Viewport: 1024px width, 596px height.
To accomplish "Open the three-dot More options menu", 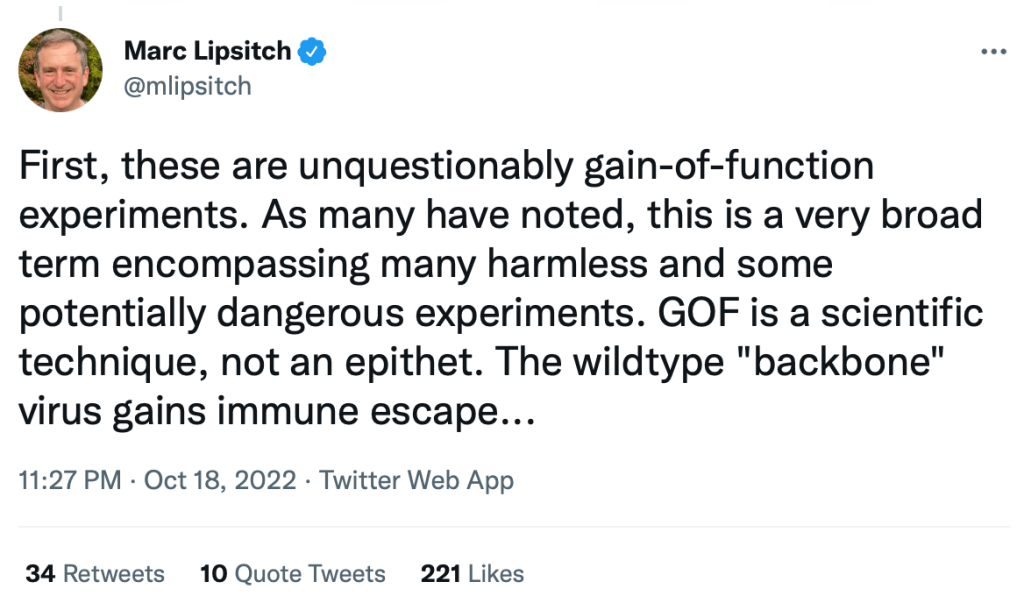I will pos(993,52).
